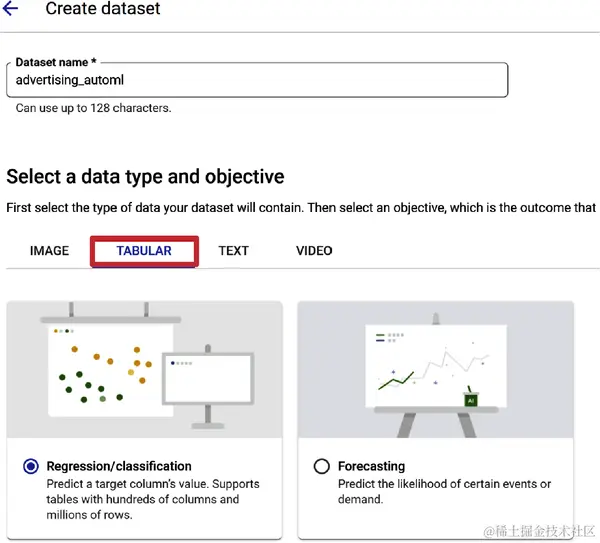Click the Forecasting description about events or demand
Viewport: 600px width, 543px height.
[432, 491]
